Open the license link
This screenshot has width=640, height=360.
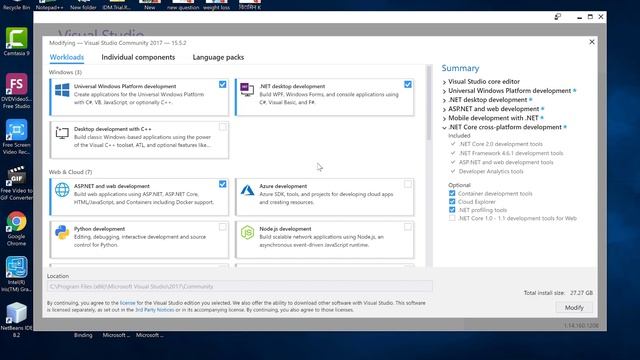tap(127, 303)
